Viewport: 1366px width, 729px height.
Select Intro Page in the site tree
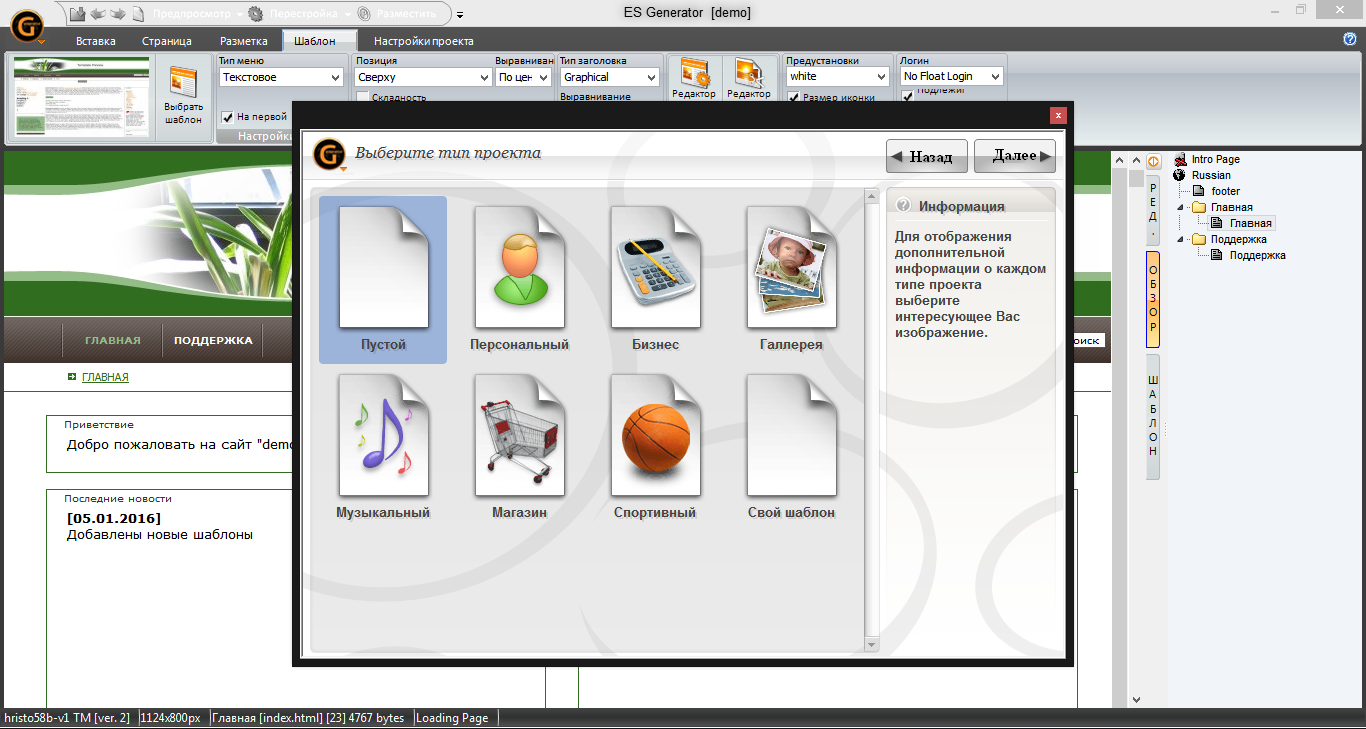pyautogui.click(x=1215, y=159)
